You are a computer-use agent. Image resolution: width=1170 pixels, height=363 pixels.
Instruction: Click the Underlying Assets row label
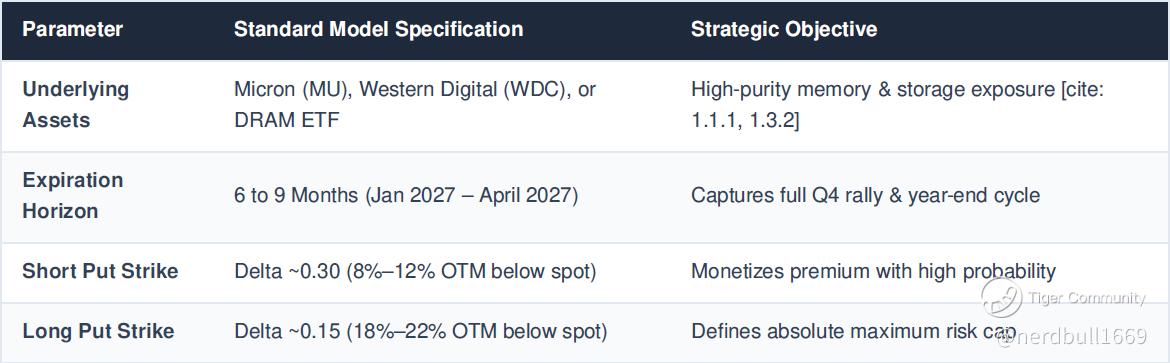[75, 105]
